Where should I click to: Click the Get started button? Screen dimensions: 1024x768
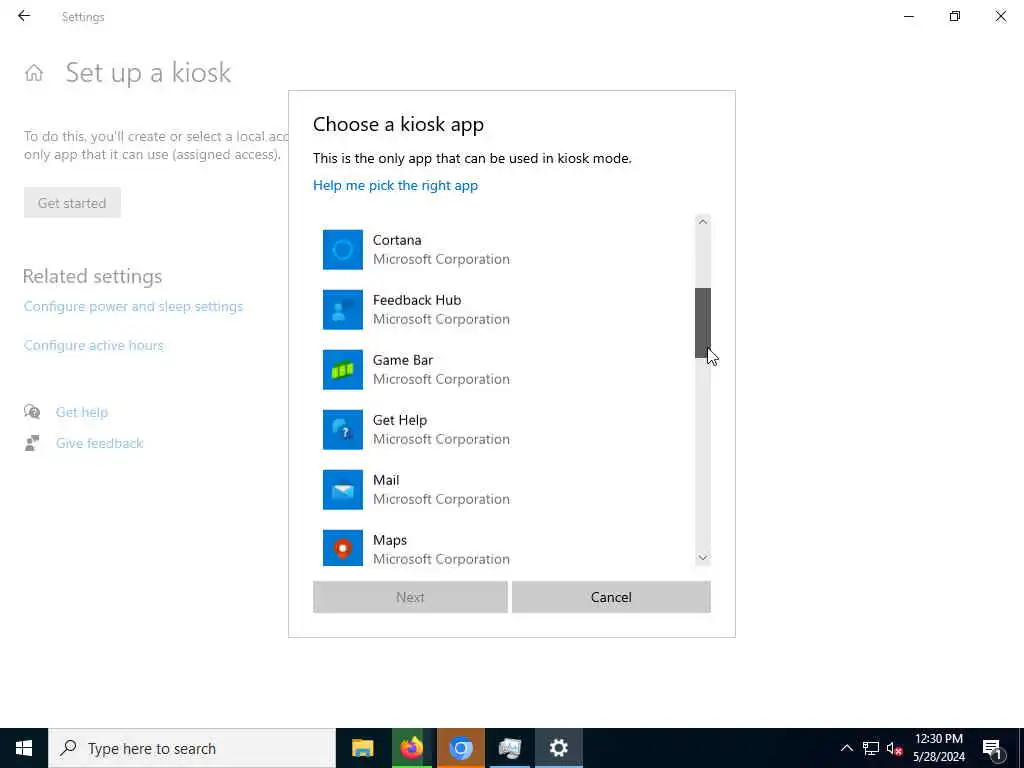(72, 202)
